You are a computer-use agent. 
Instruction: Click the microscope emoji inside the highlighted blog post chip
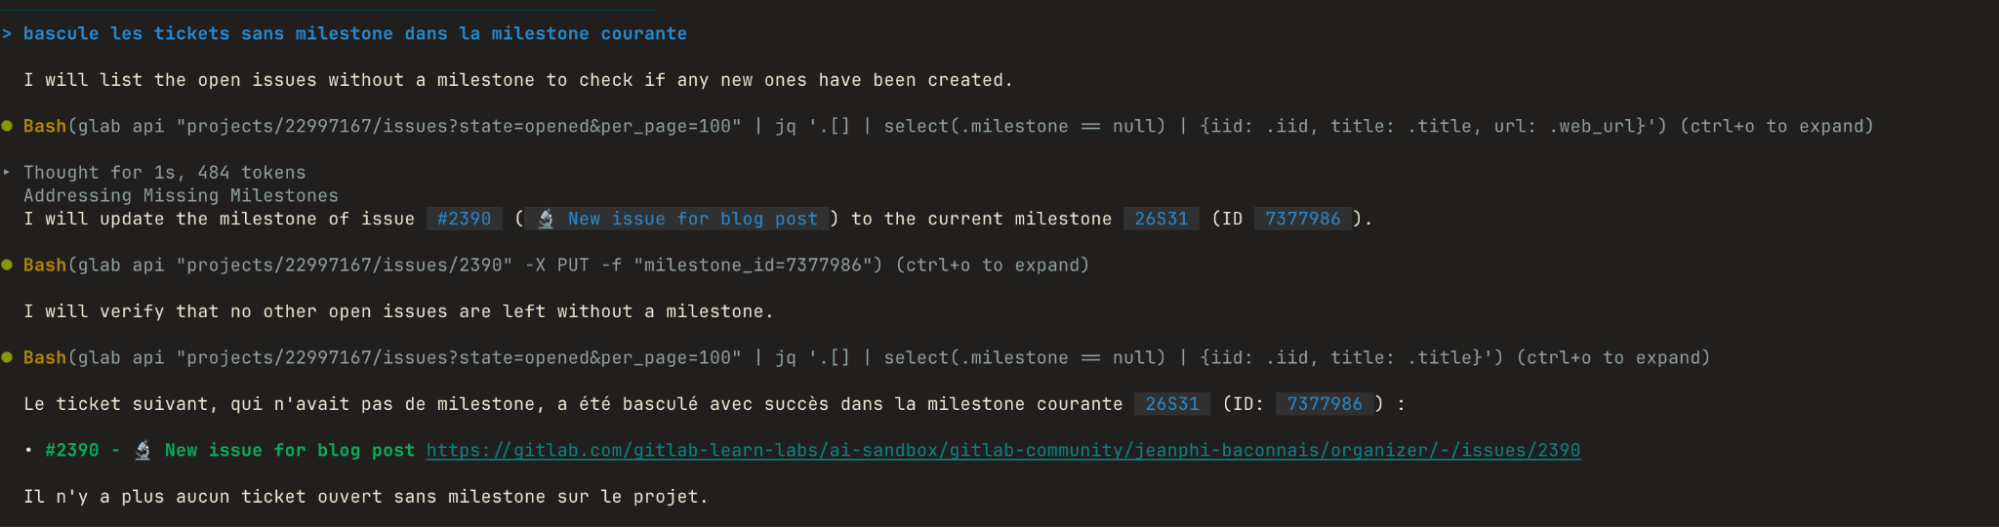tap(546, 219)
